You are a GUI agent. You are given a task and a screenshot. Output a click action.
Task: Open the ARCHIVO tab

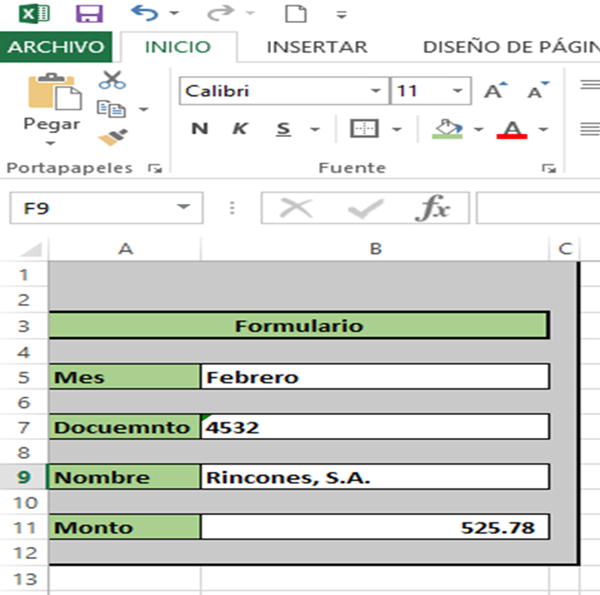56,47
